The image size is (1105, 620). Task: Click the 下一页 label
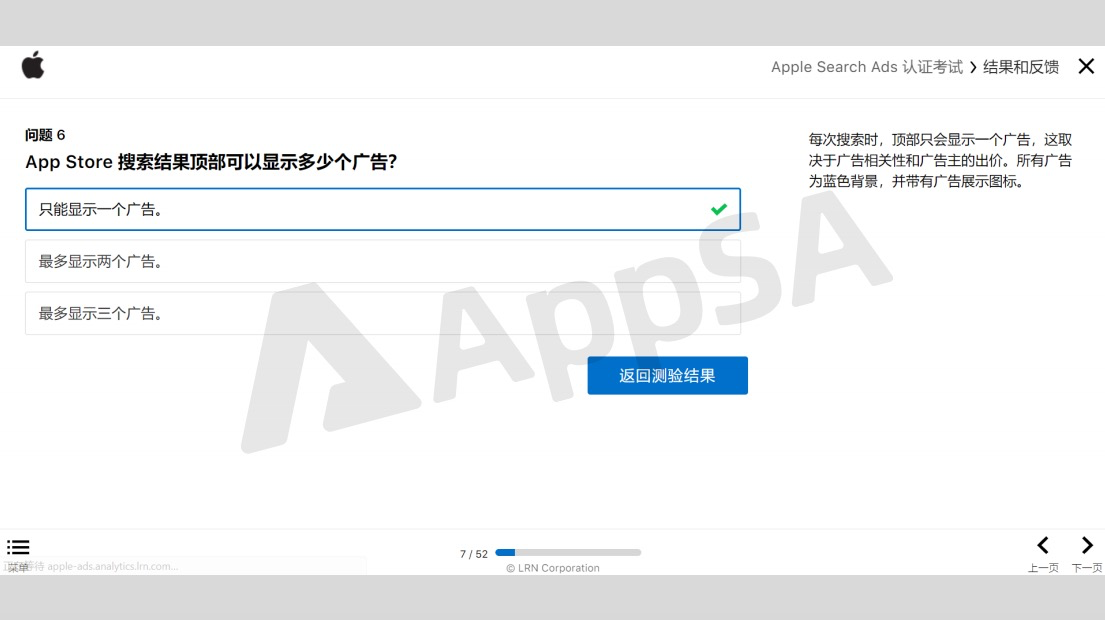(1087, 568)
